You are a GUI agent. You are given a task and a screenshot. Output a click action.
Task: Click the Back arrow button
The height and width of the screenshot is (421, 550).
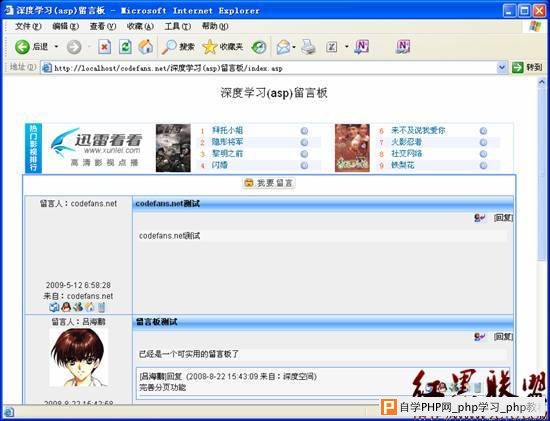point(22,47)
